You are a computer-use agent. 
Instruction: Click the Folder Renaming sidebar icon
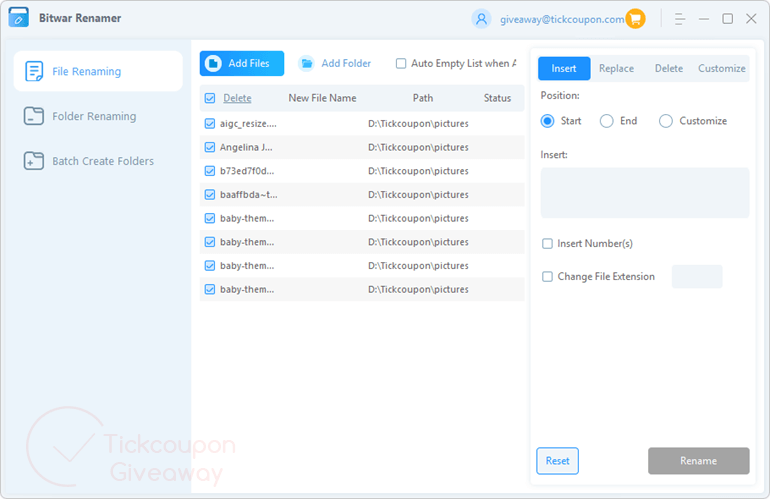coord(34,116)
